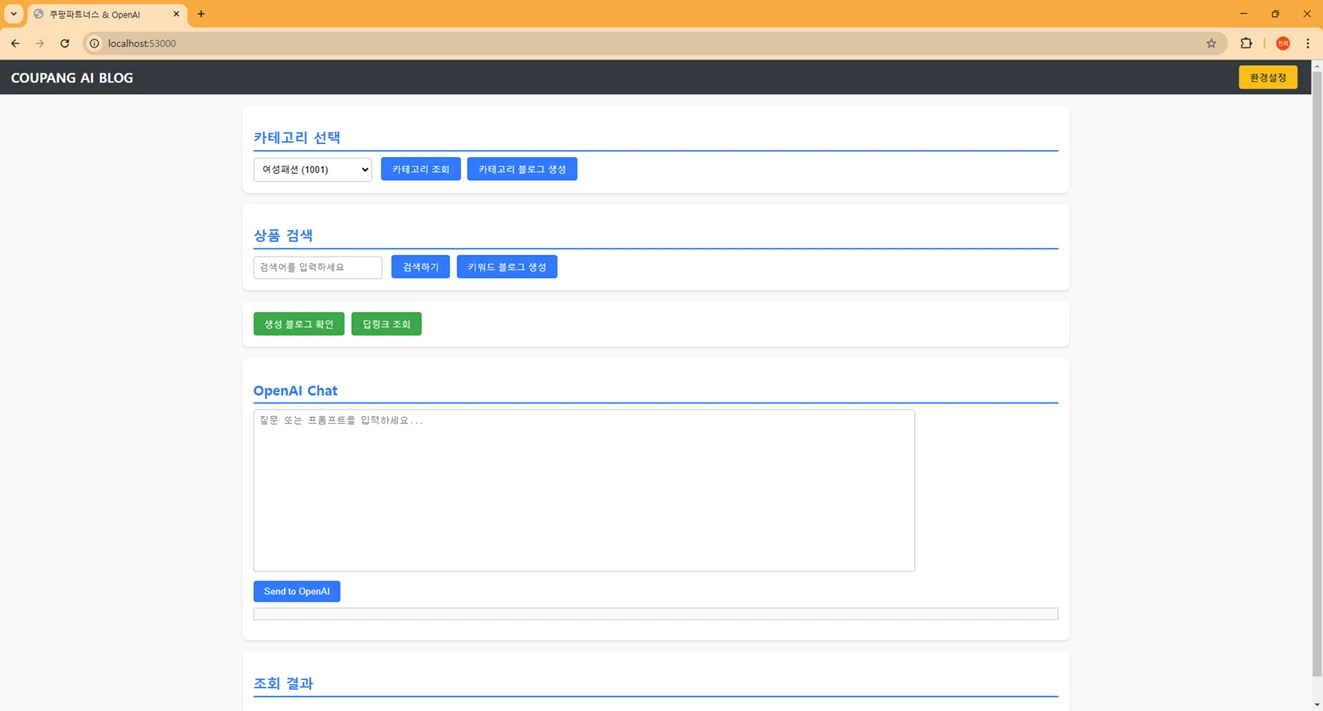This screenshot has width=1323, height=711.
Task: Open a new tab with plus icon
Action: pyautogui.click(x=201, y=14)
